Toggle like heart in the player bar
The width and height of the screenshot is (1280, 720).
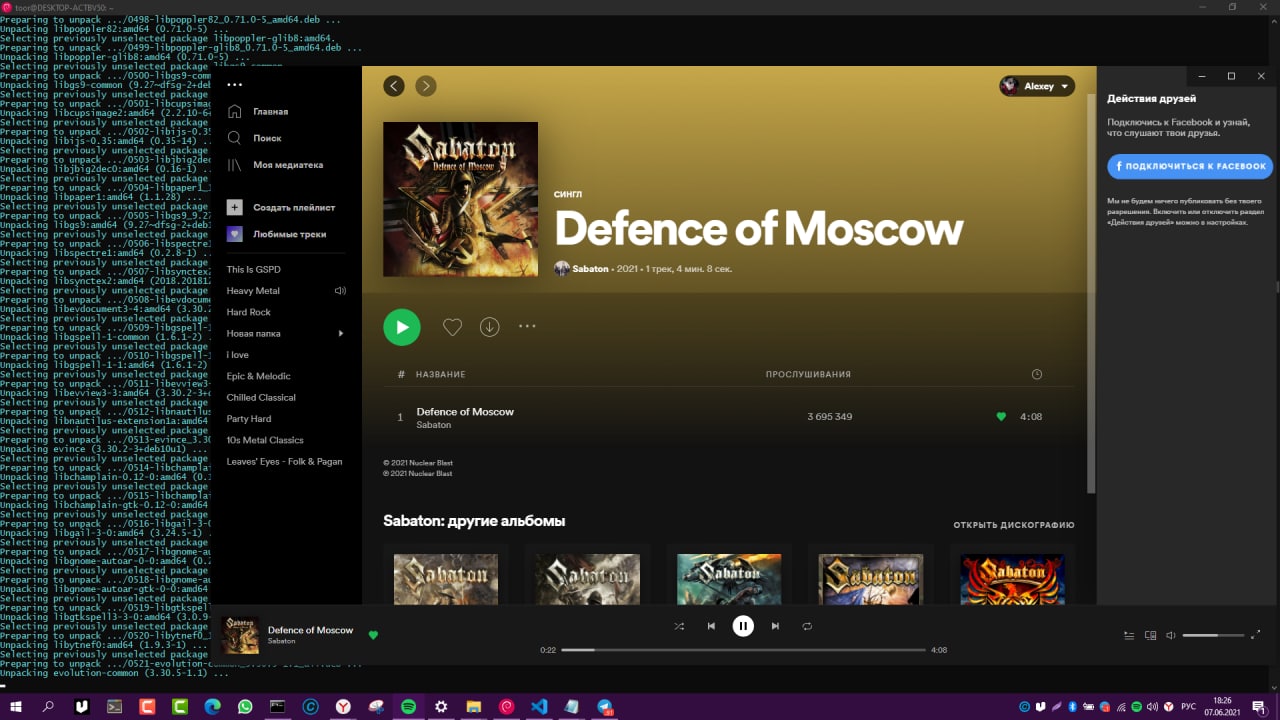374,635
